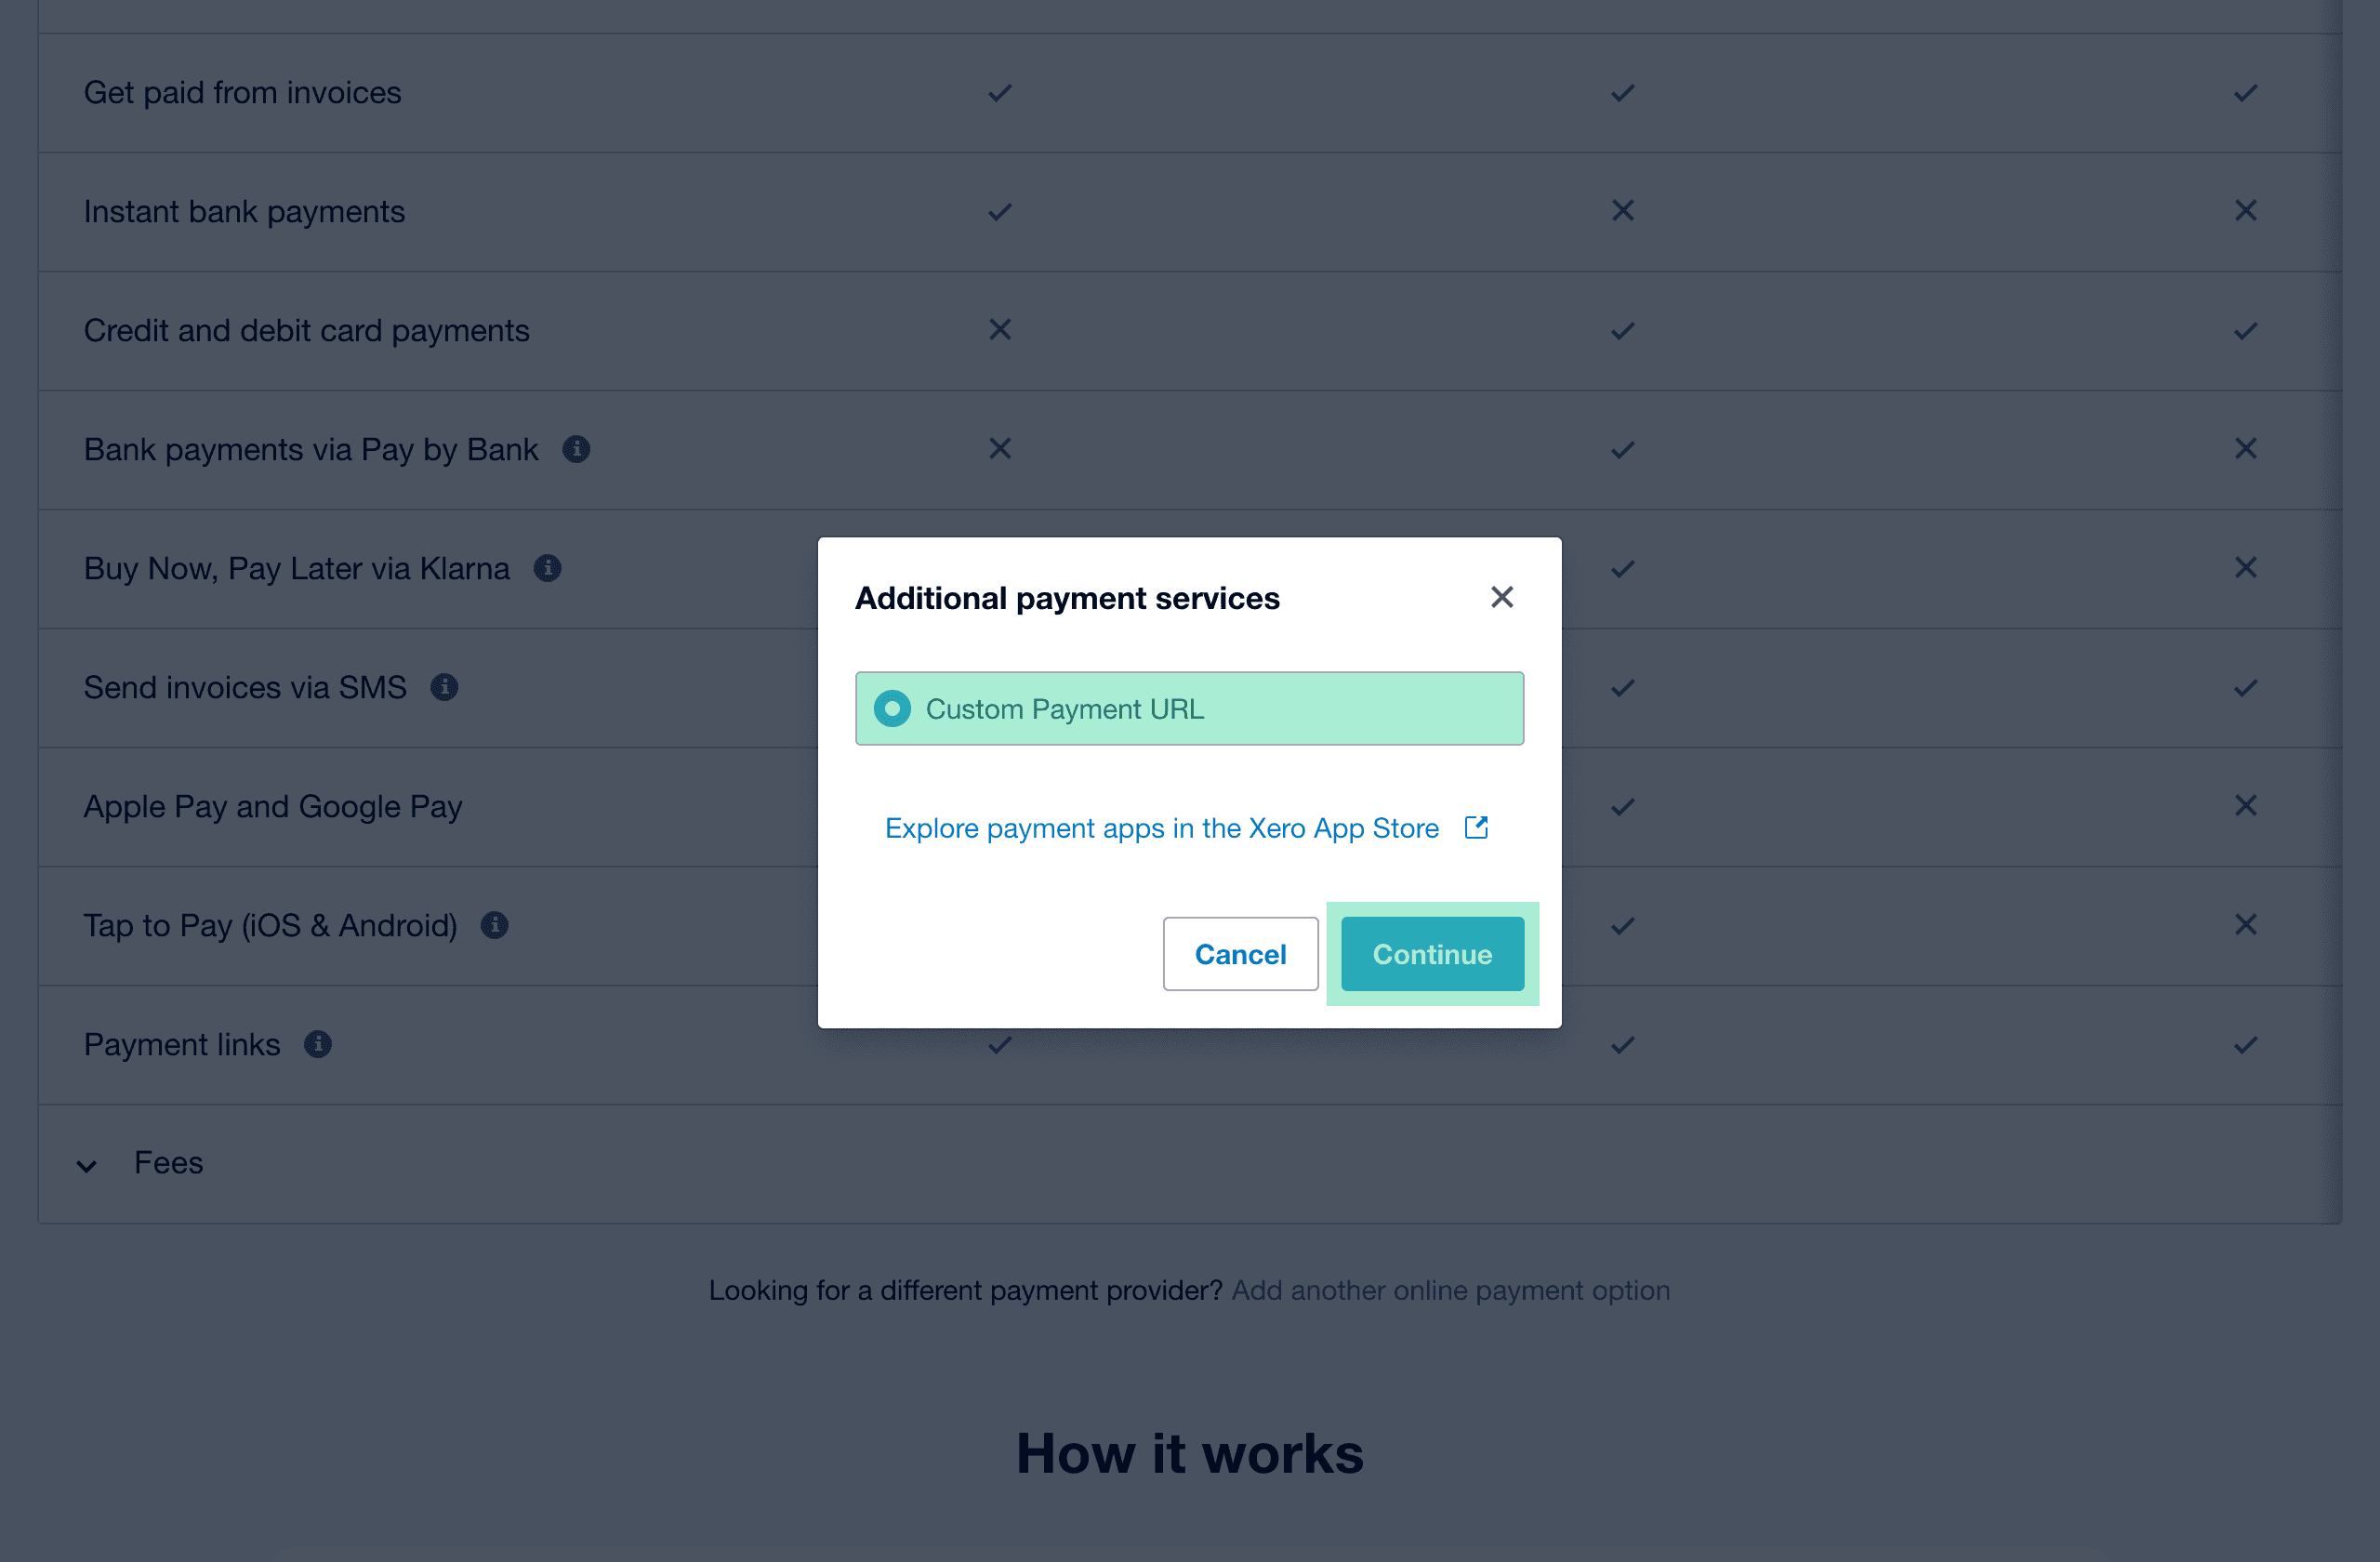Click the How it works heading
The image size is (2380, 1562).
coord(1189,1453)
